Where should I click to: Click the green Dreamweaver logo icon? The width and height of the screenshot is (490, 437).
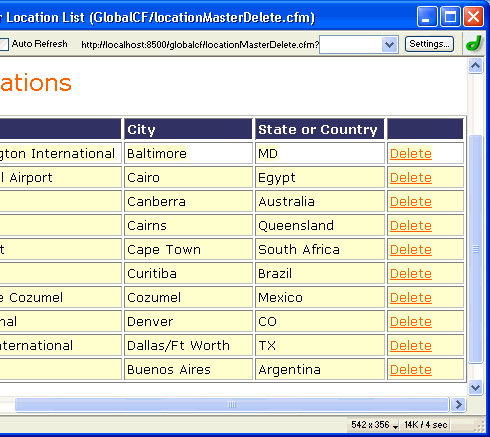pyautogui.click(x=474, y=43)
